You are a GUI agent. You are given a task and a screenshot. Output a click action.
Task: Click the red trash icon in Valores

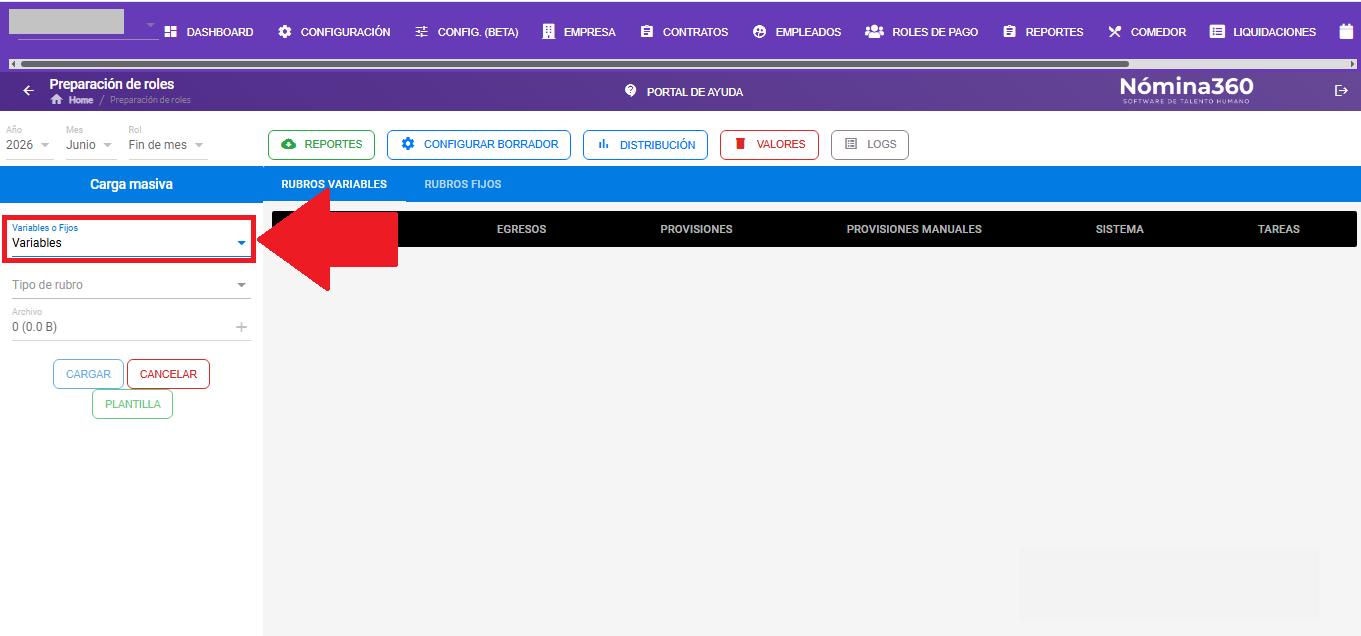[x=741, y=144]
